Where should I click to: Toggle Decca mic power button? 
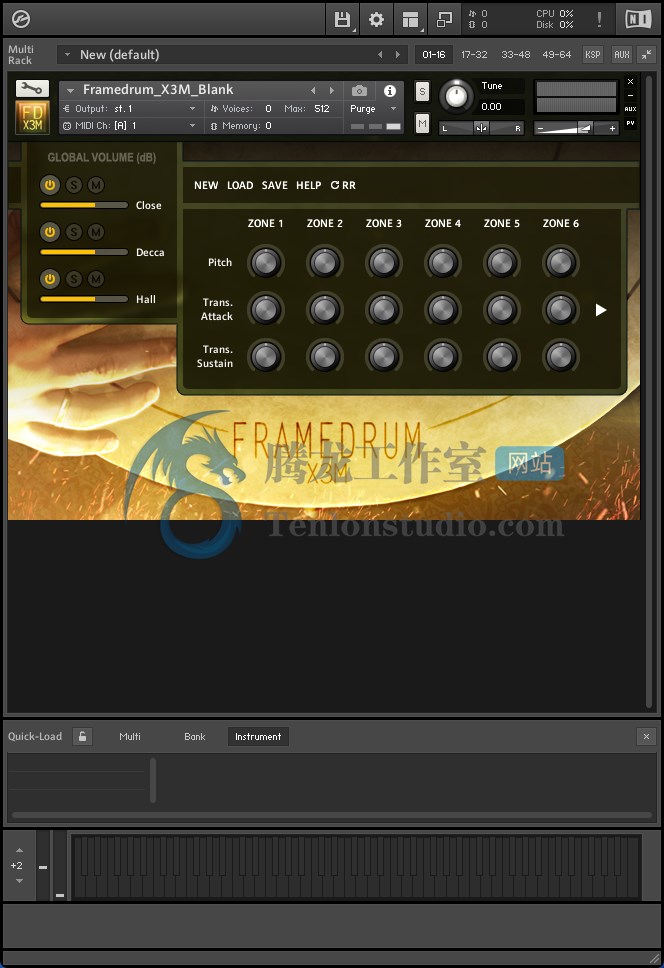(50, 232)
